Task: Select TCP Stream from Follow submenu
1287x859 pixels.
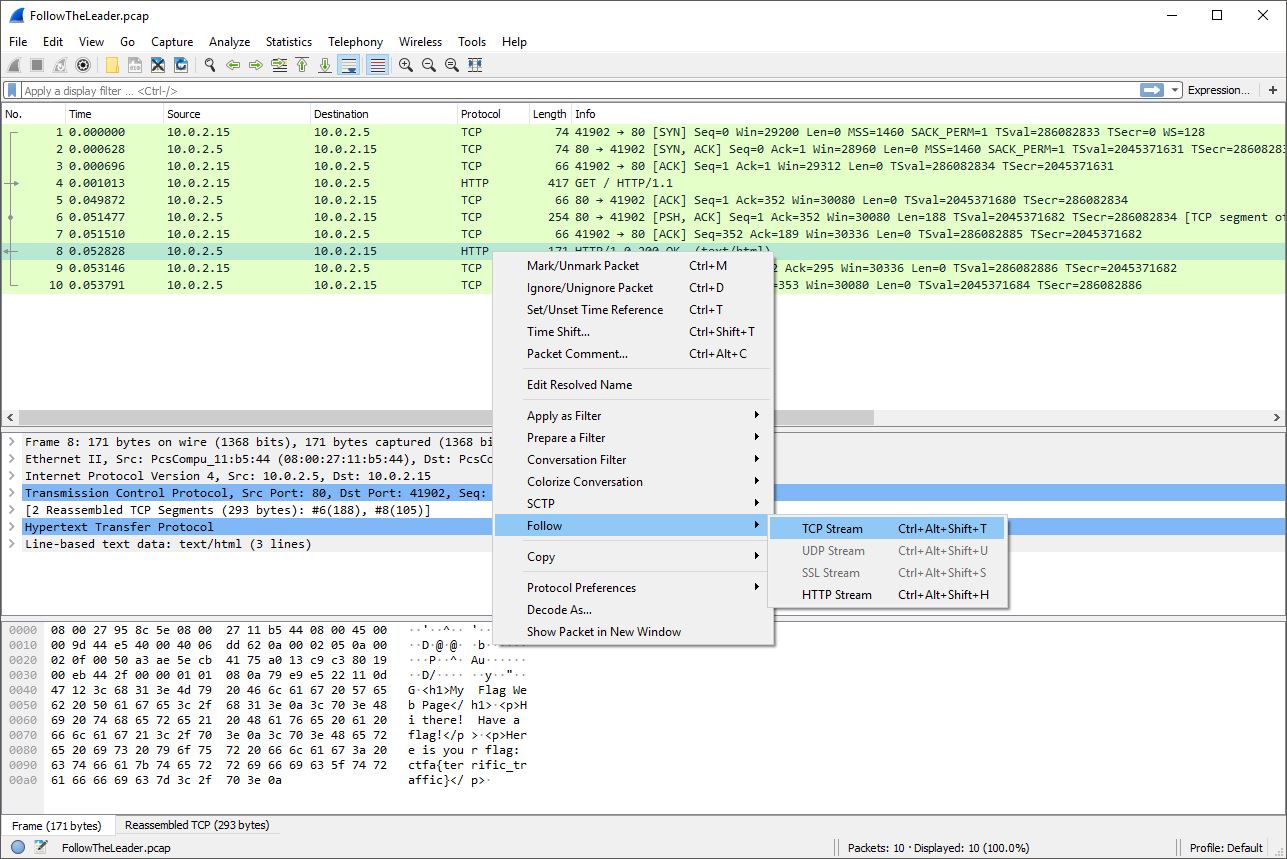Action: click(x=832, y=529)
